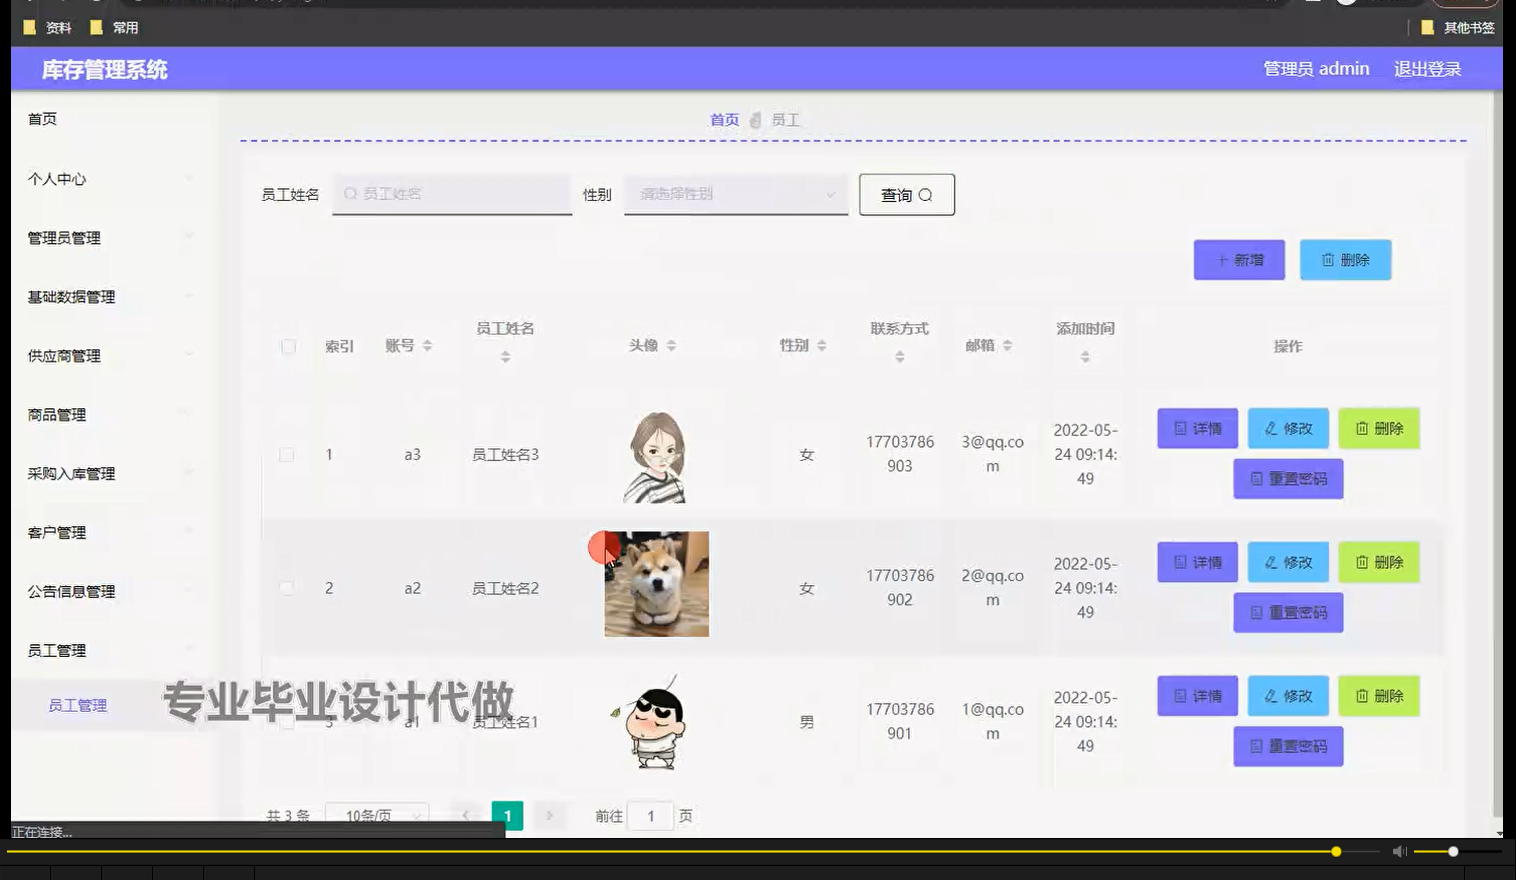
Task: Click the row delete trash icon for 员工姓名2
Action: click(1362, 562)
